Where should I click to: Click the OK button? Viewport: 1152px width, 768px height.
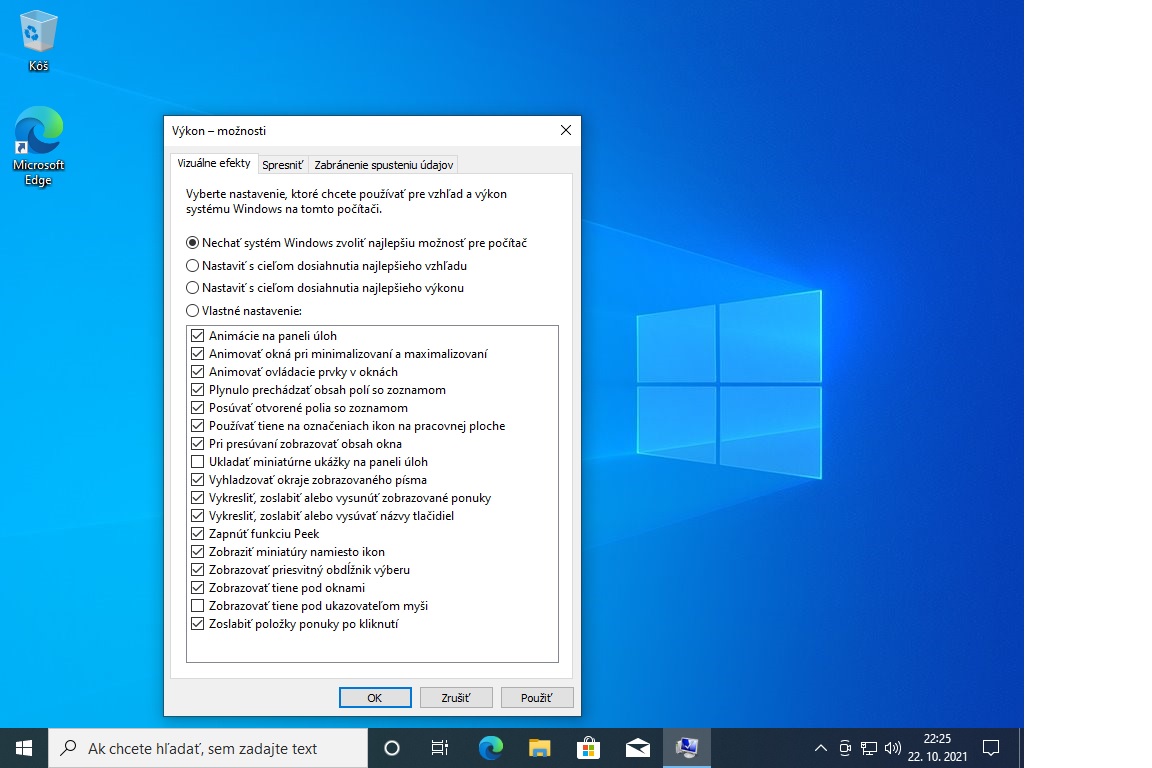375,698
